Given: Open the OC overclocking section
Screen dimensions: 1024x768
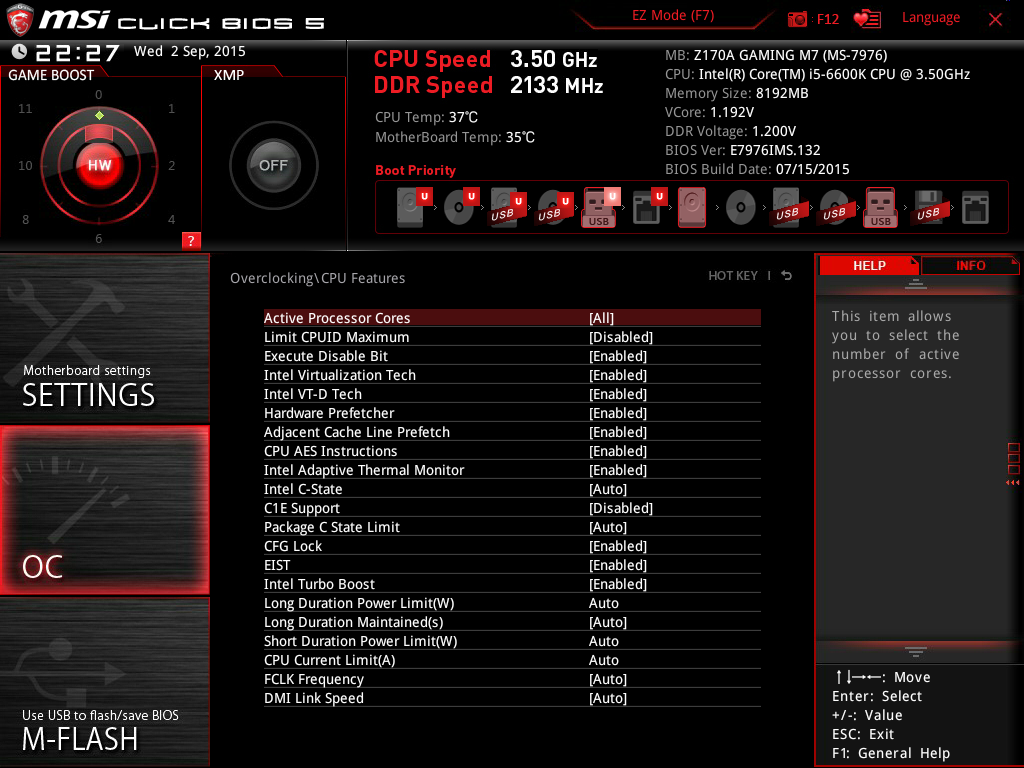Looking at the screenshot, I should click(104, 510).
